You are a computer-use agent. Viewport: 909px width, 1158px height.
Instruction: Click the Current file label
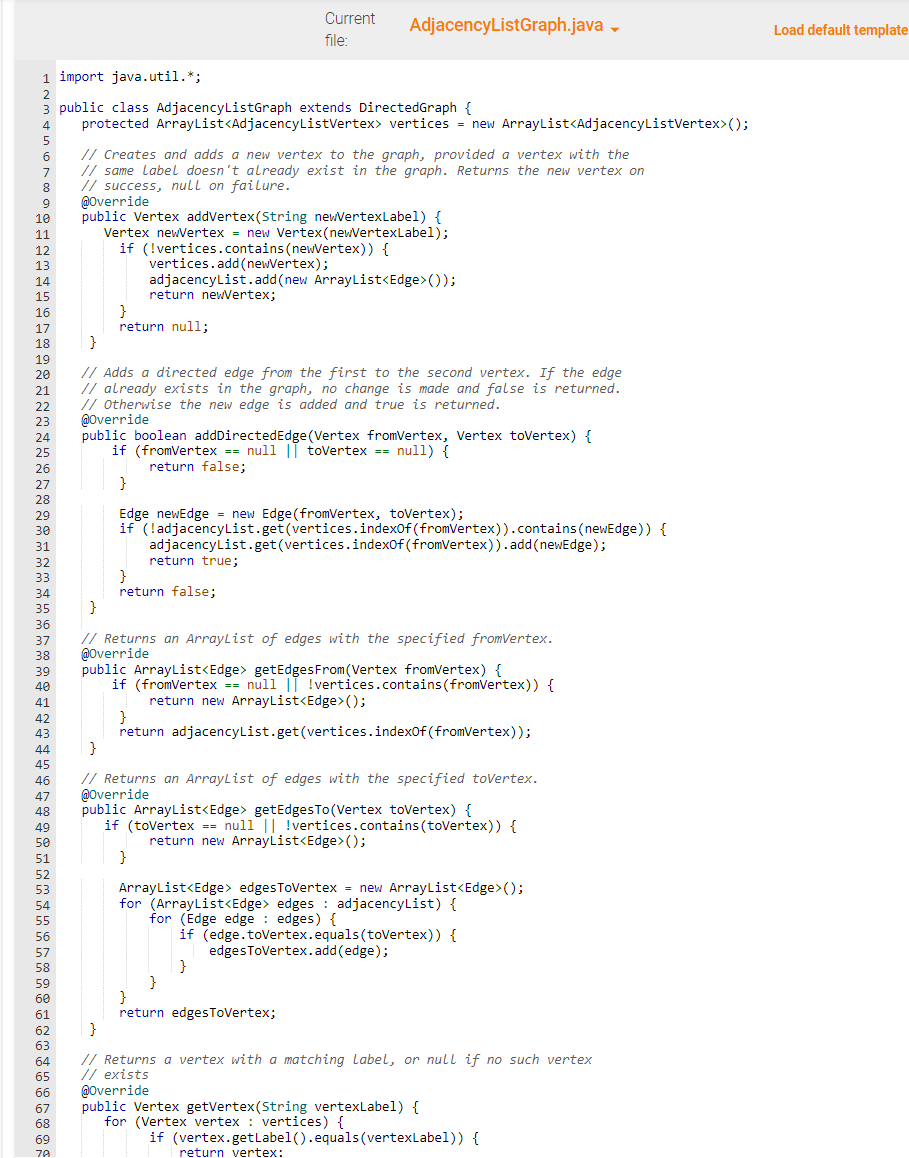(x=350, y=28)
